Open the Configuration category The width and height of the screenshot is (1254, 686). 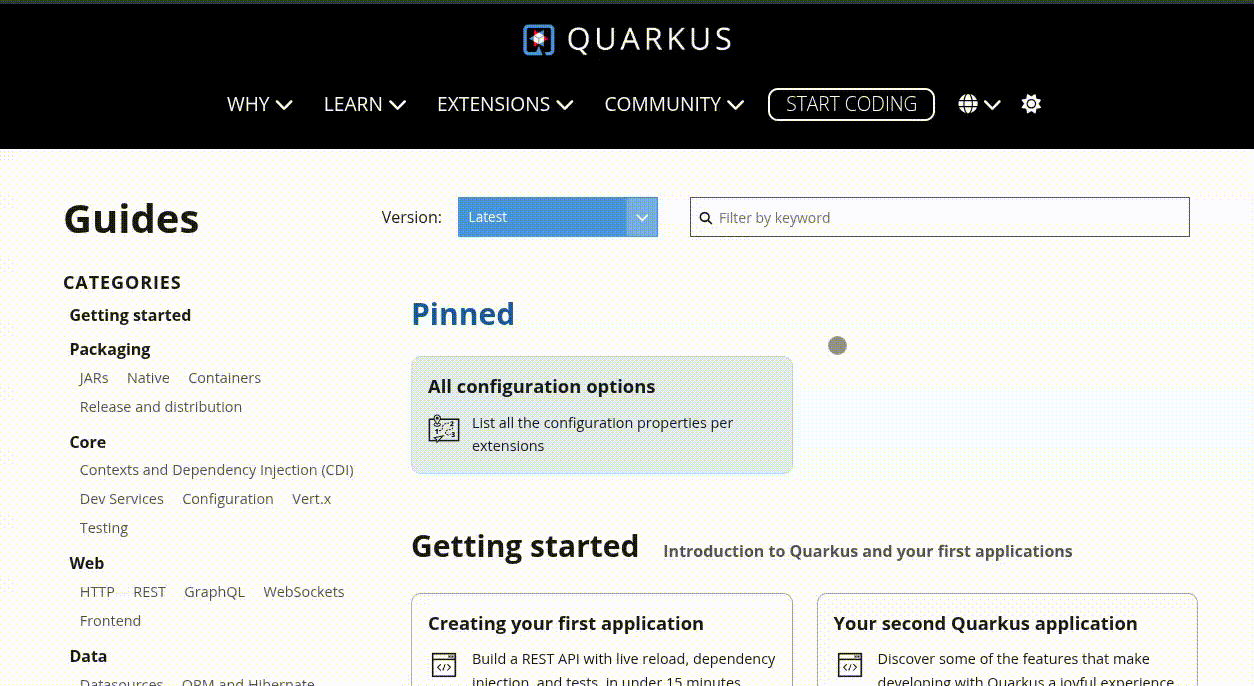[228, 499]
